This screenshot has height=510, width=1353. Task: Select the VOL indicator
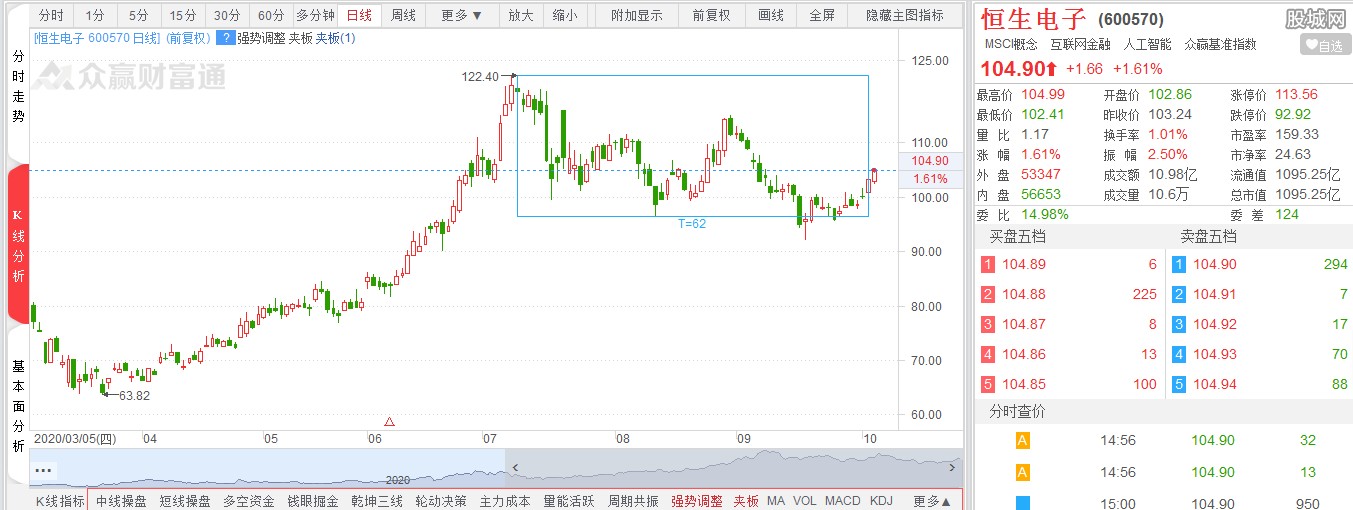pos(805,501)
